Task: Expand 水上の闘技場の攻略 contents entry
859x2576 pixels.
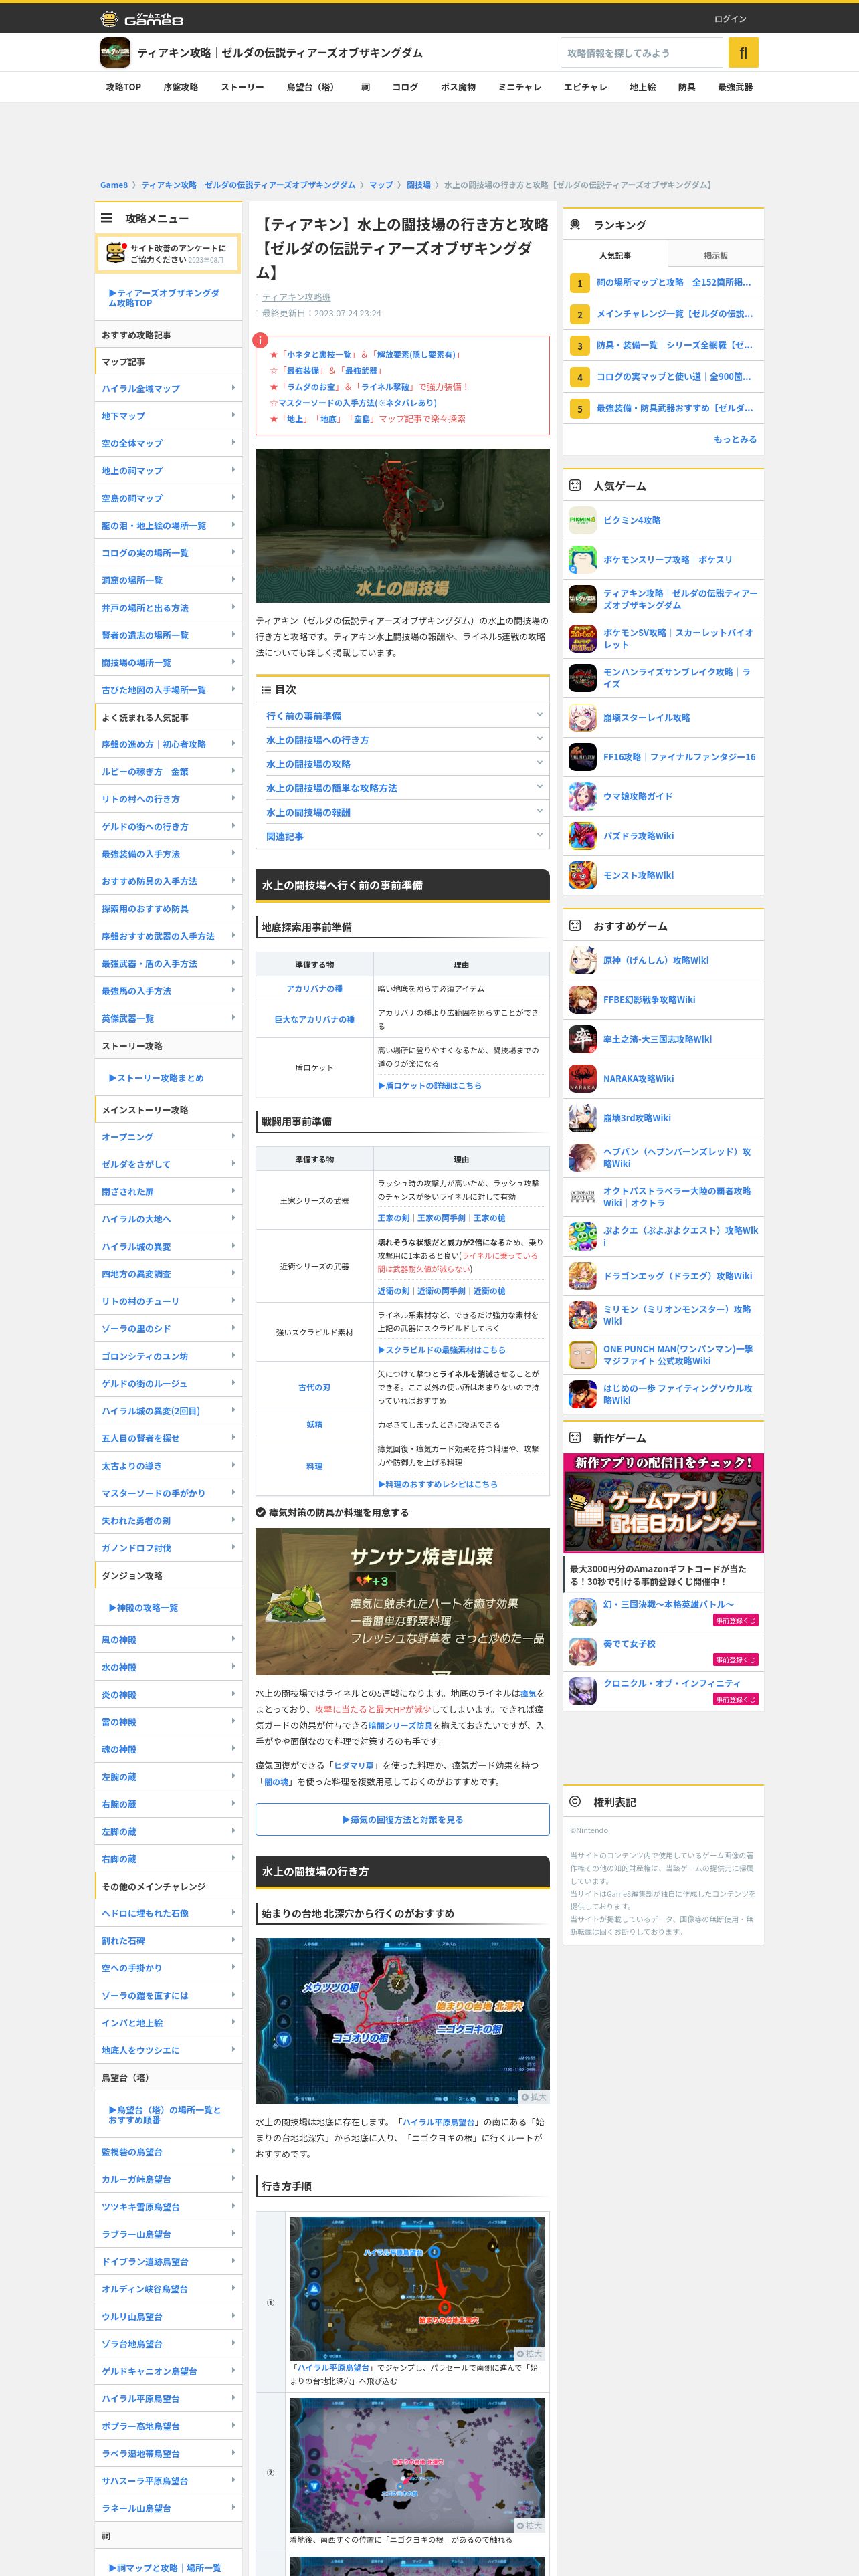Action: [402, 764]
